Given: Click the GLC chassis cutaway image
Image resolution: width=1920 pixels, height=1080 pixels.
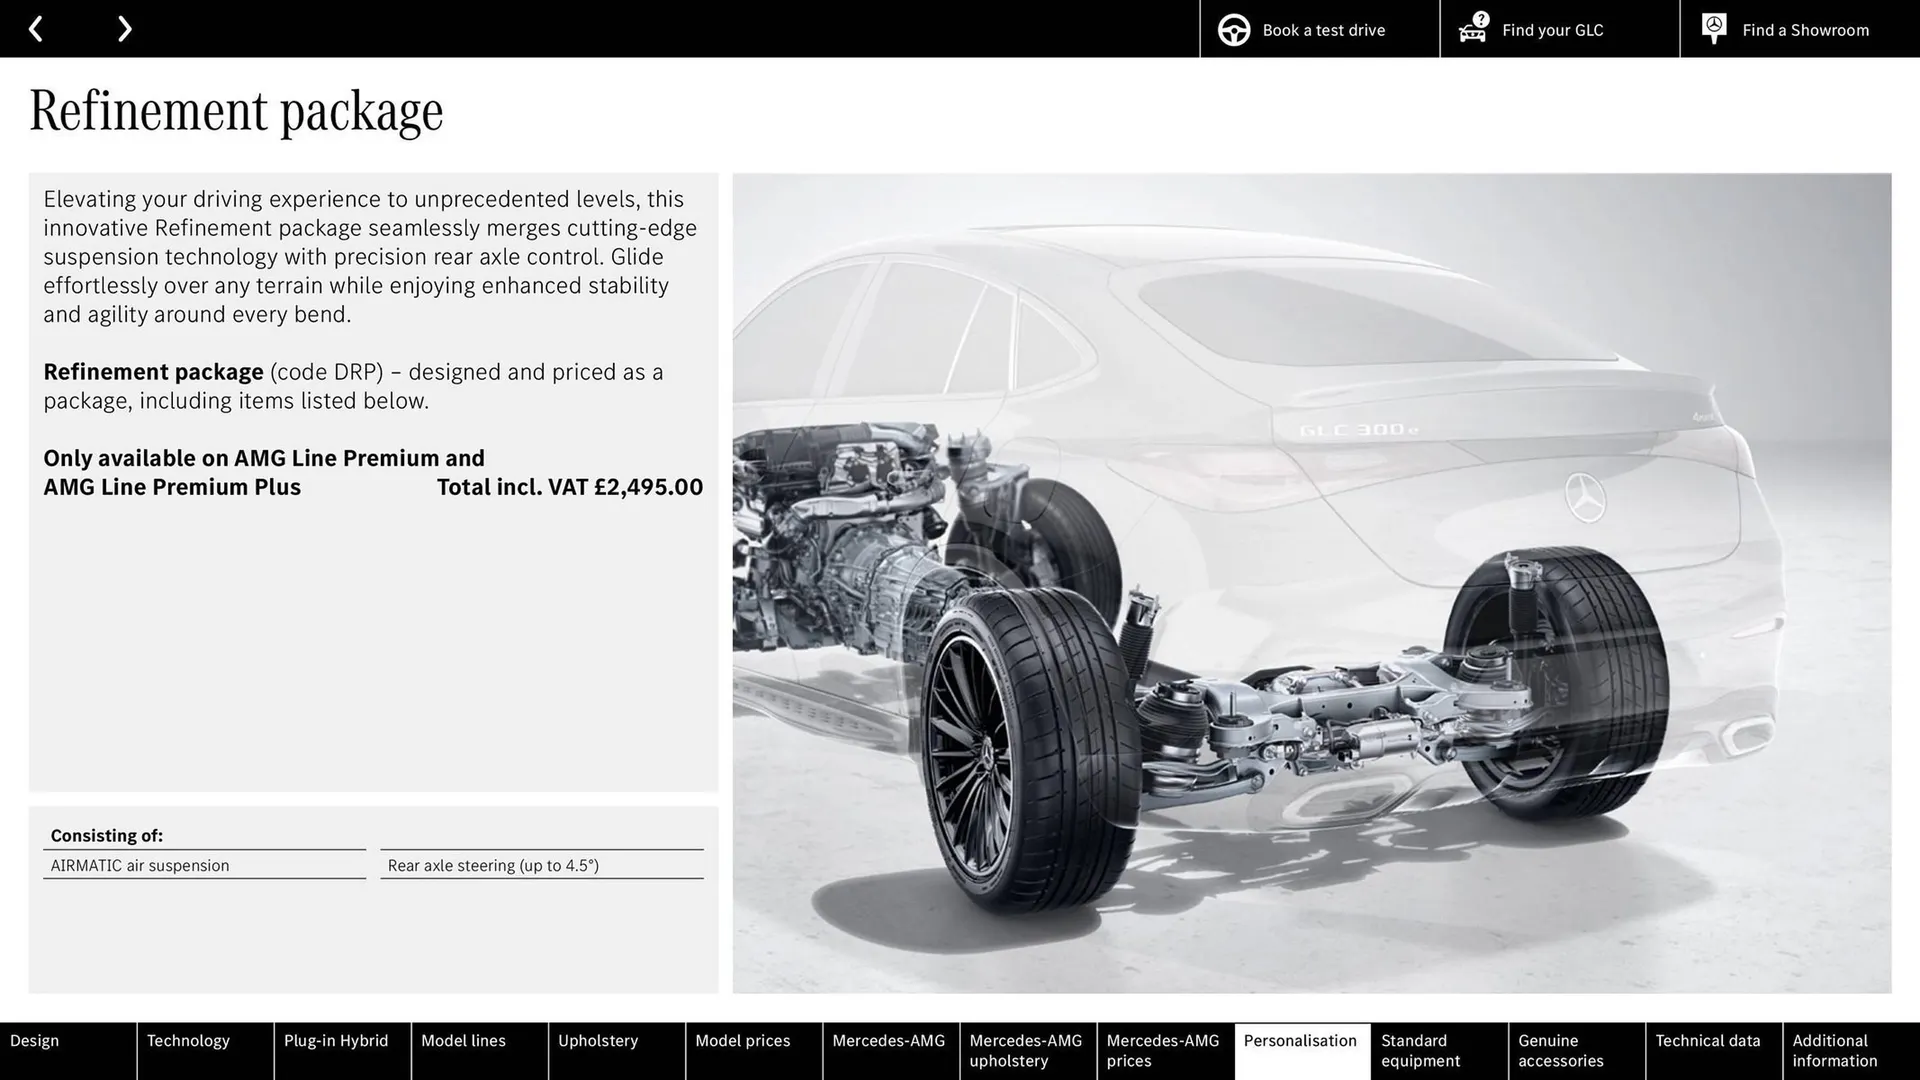Looking at the screenshot, I should (1311, 583).
